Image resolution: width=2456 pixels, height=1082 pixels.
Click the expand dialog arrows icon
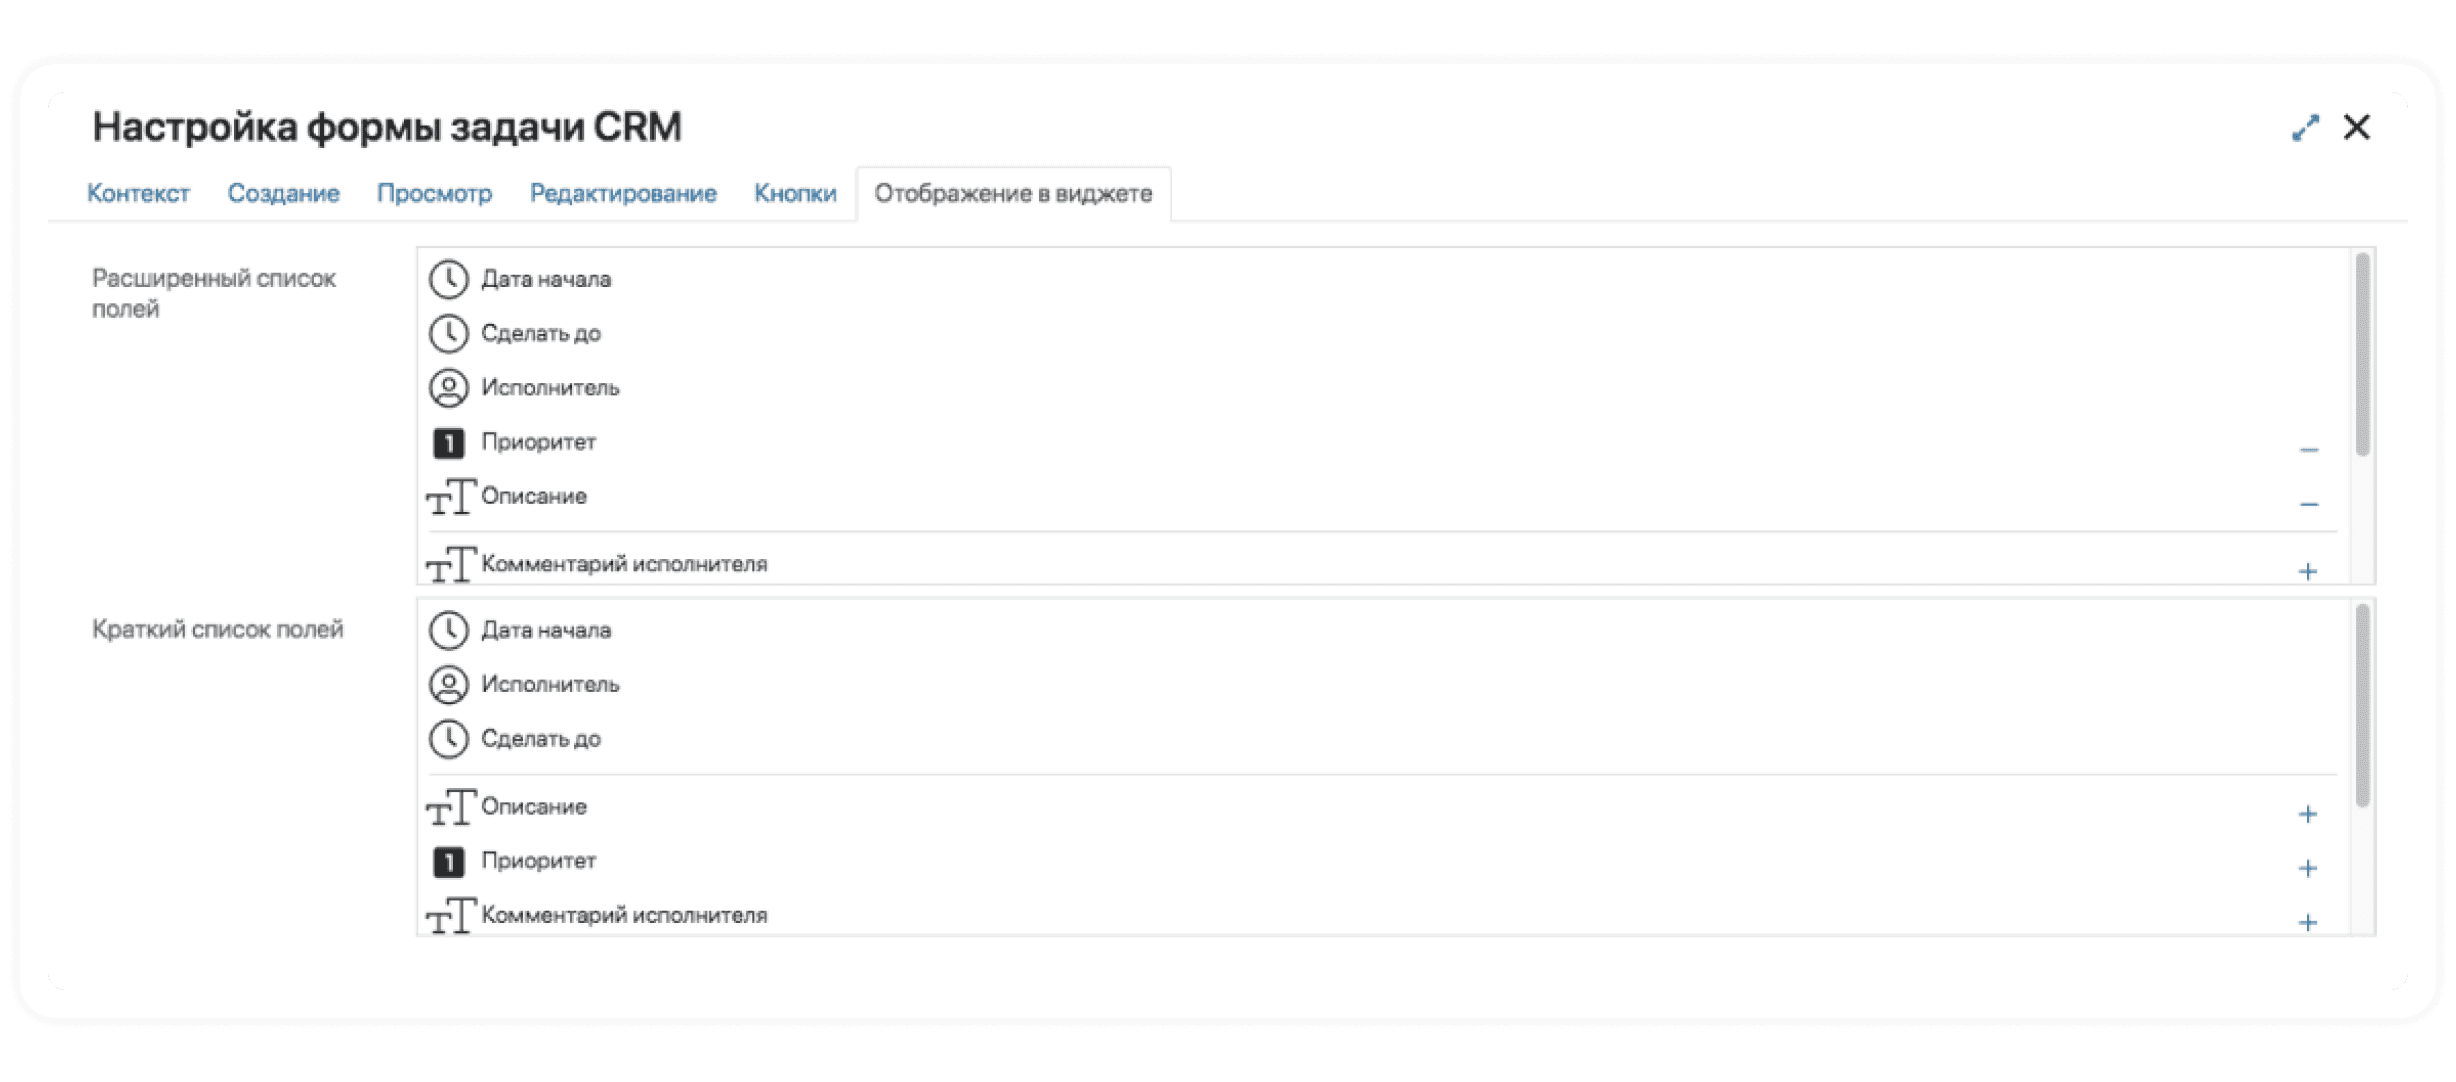click(2305, 128)
